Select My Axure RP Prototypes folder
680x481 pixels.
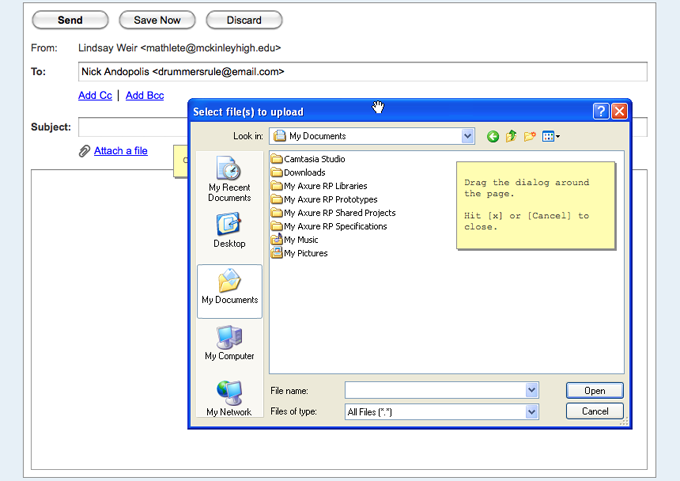324,200
